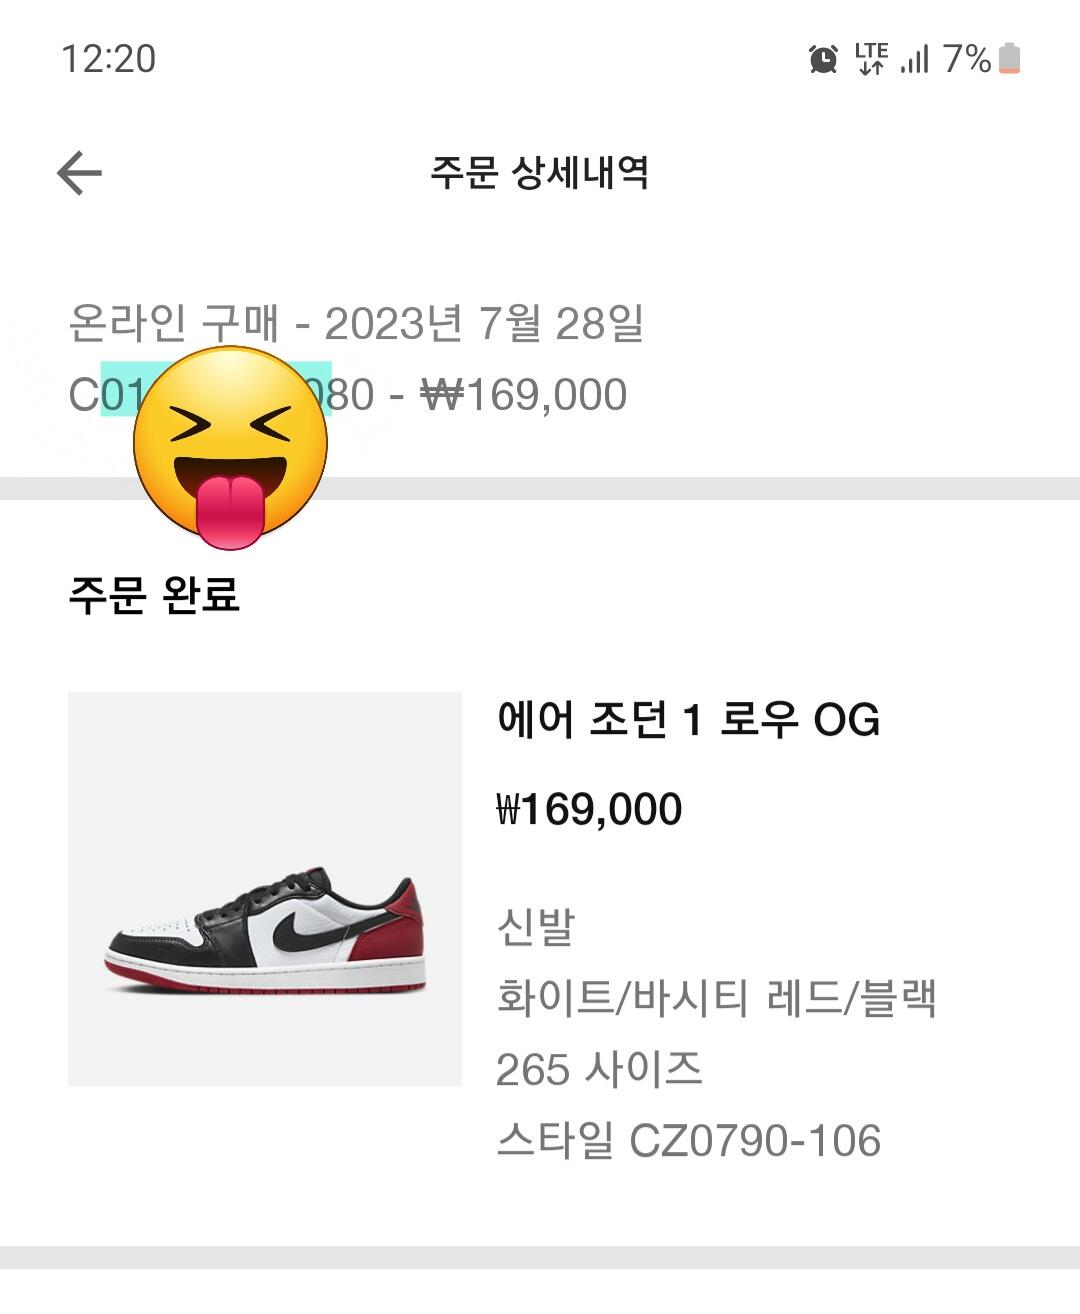Tap the 주문 상세내역 page title
The height and width of the screenshot is (1314, 1080).
[x=540, y=173]
